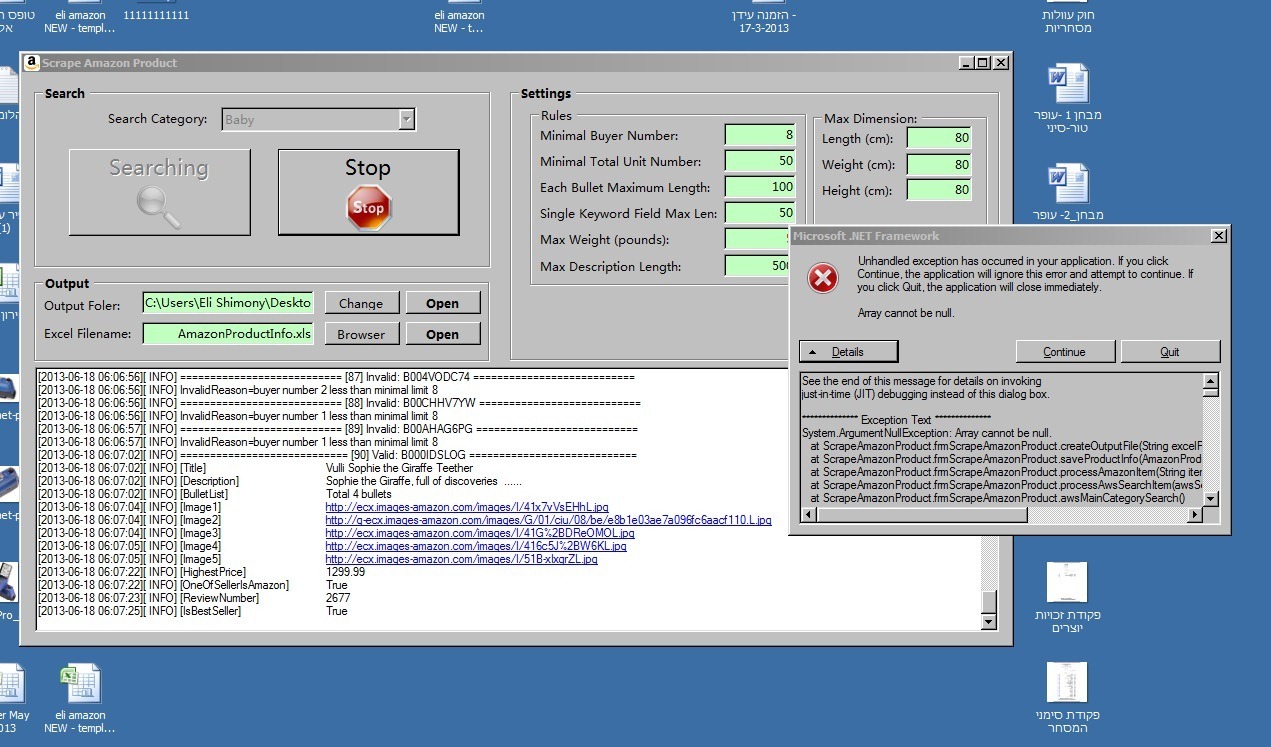Click Open button next to Browser

pyautogui.click(x=442, y=334)
